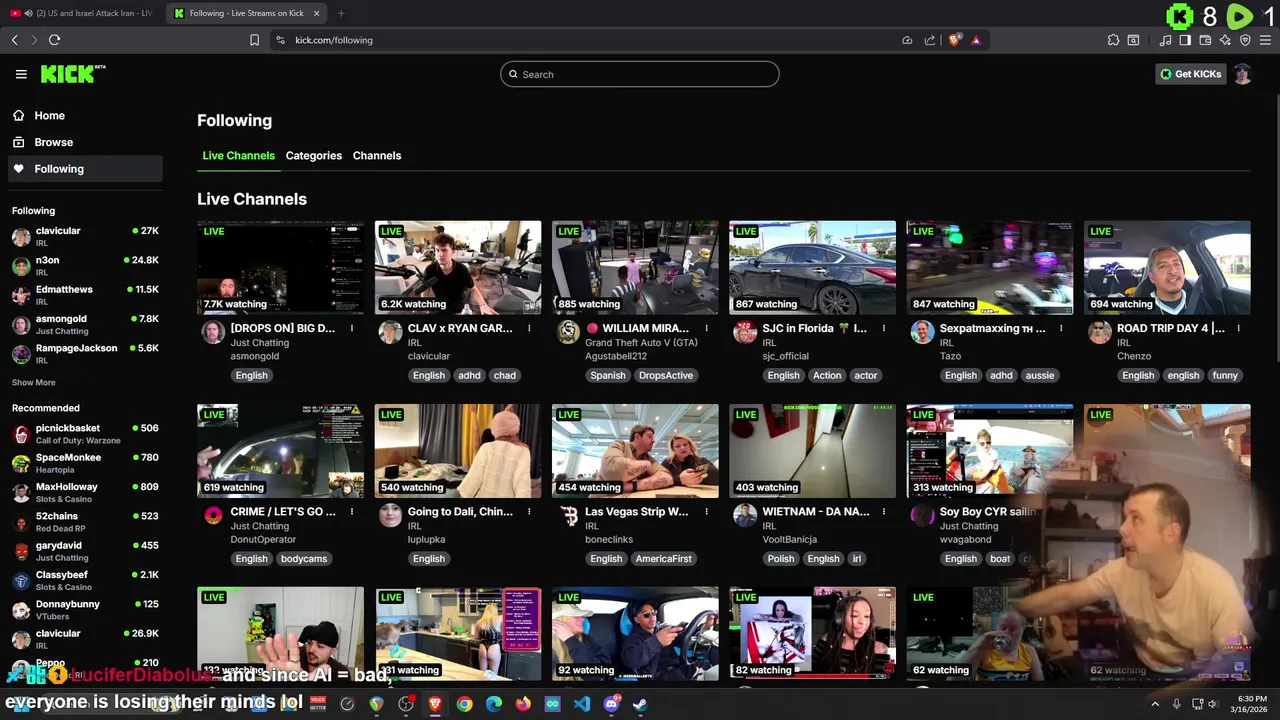Open MaxHolloway in the Recommended list
Screen dimensions: 1280x720
point(85,492)
